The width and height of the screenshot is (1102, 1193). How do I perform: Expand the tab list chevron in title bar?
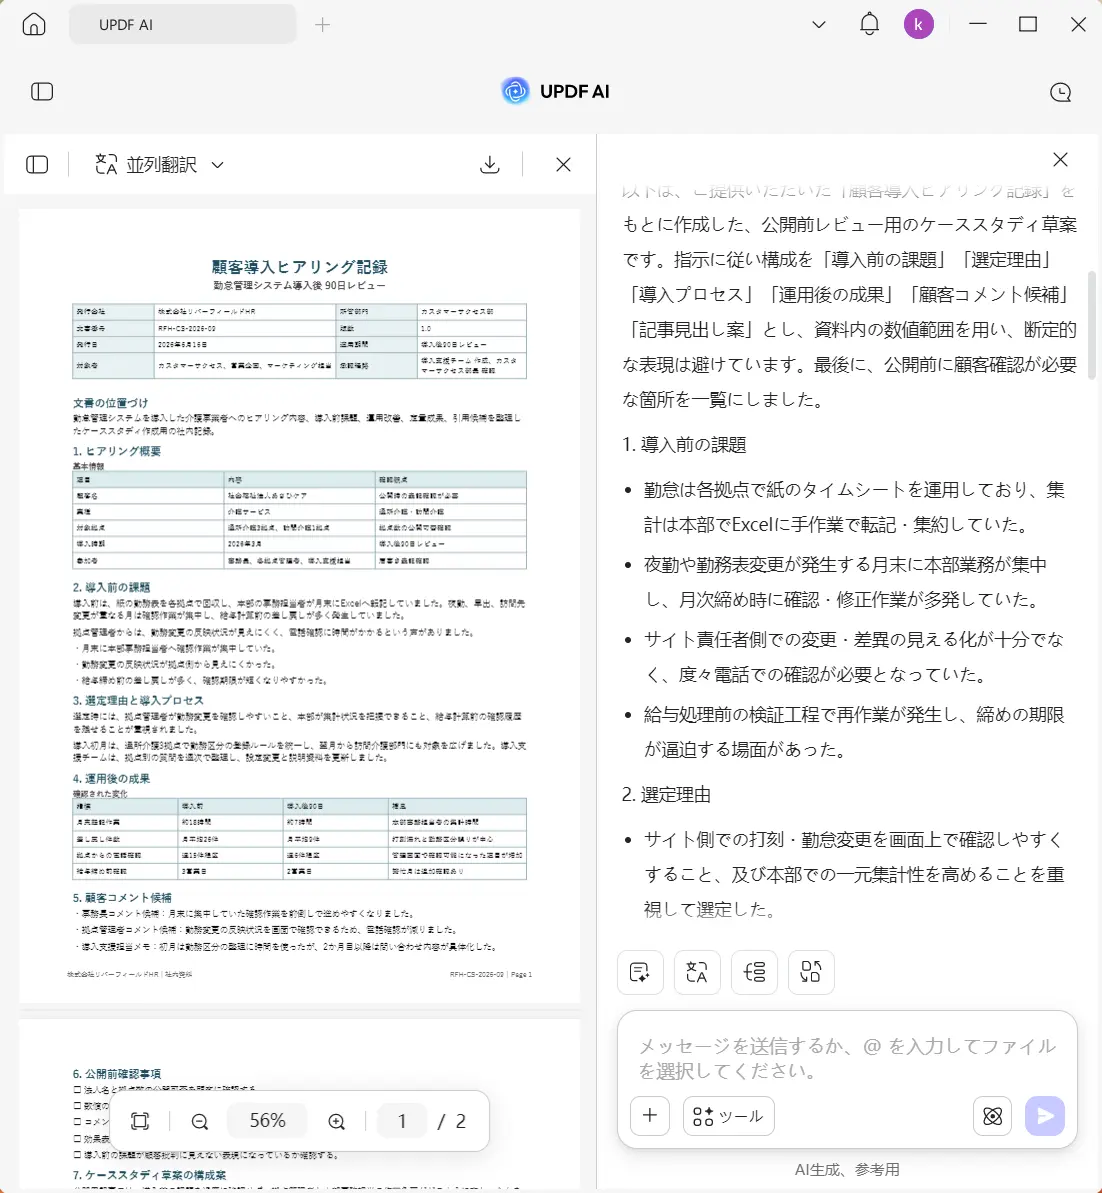point(819,24)
